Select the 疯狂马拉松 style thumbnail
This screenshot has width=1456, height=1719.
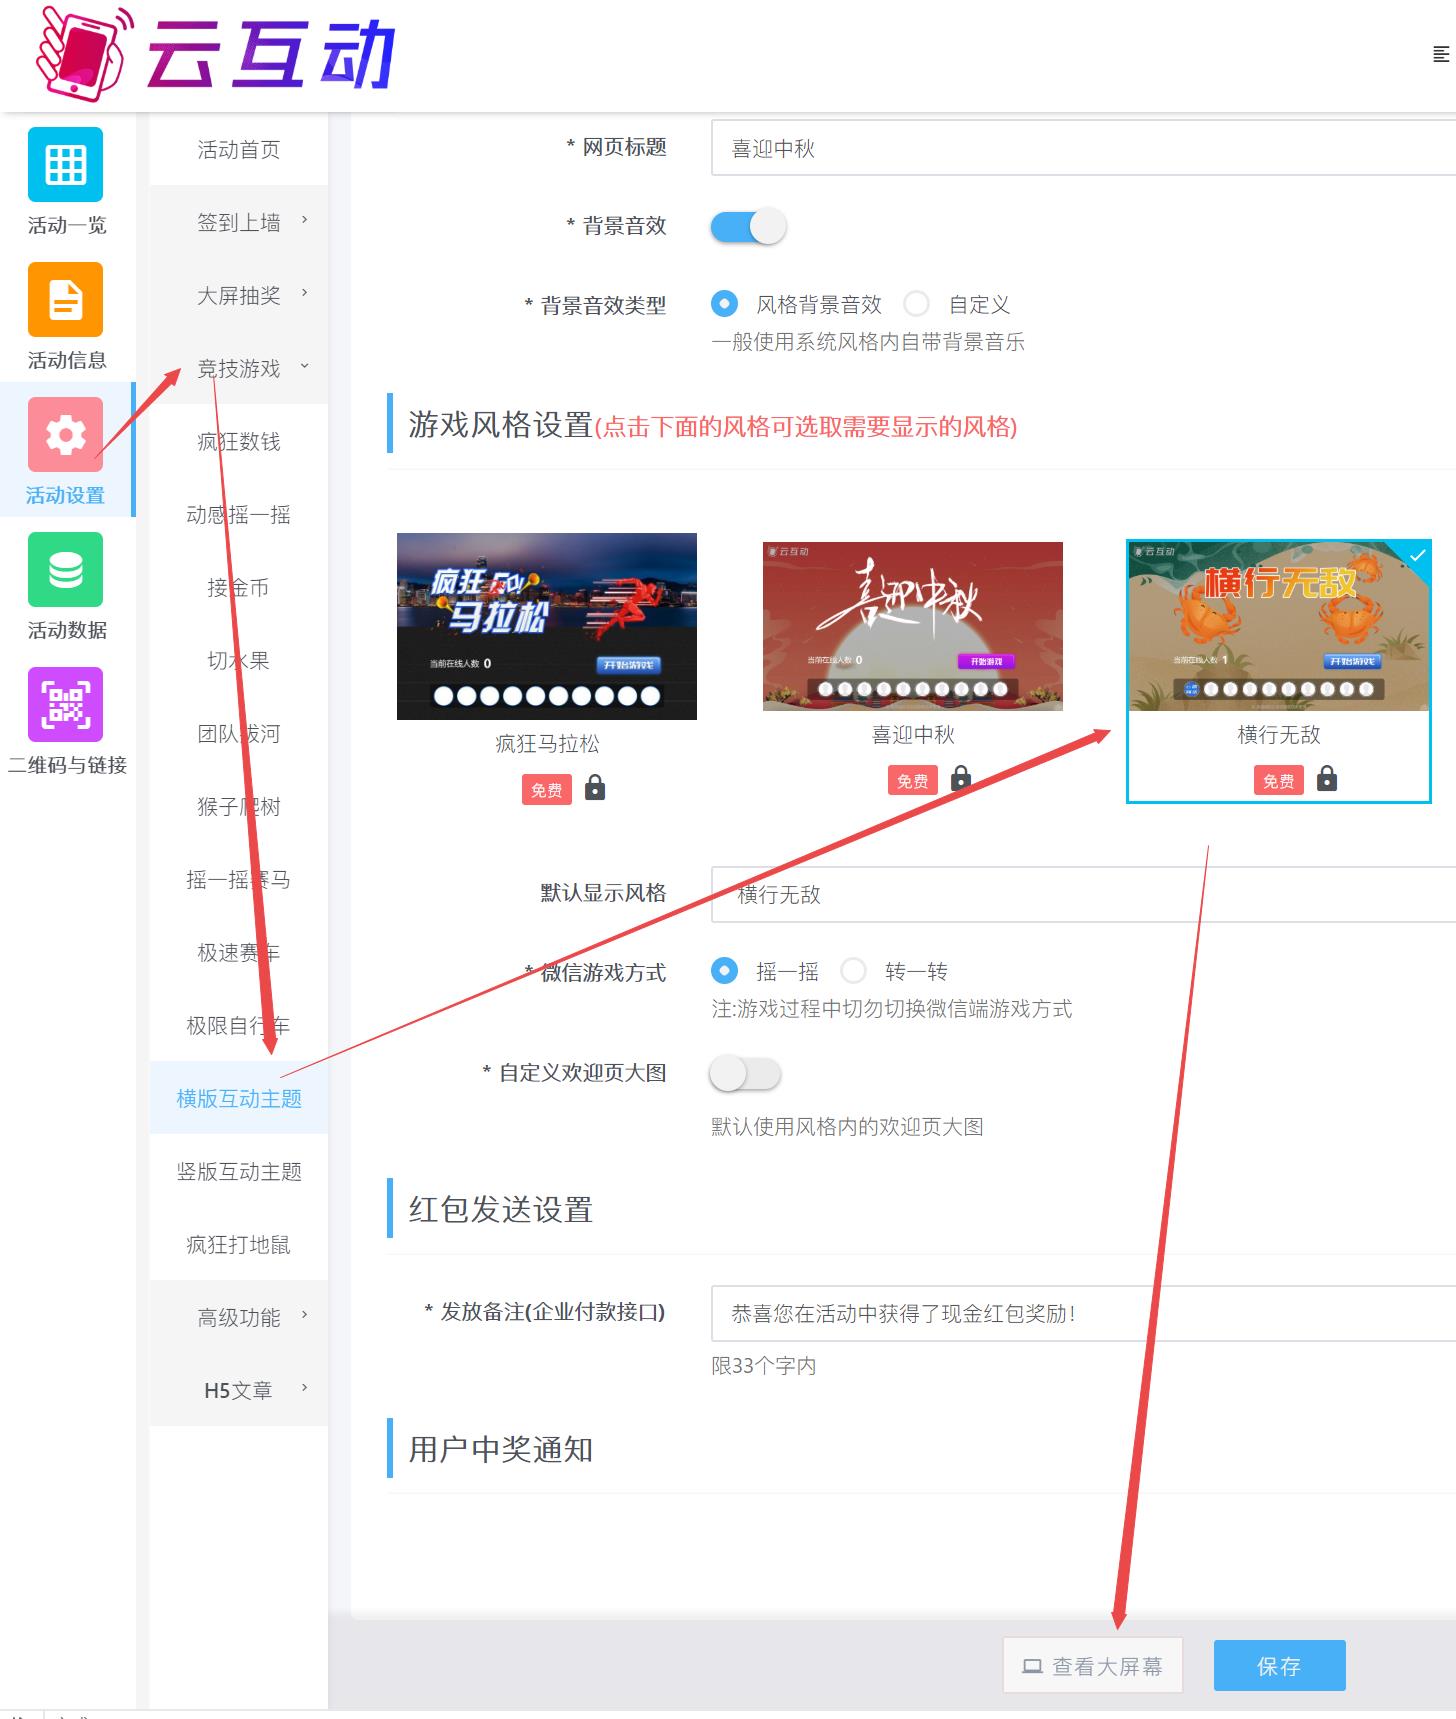point(547,626)
